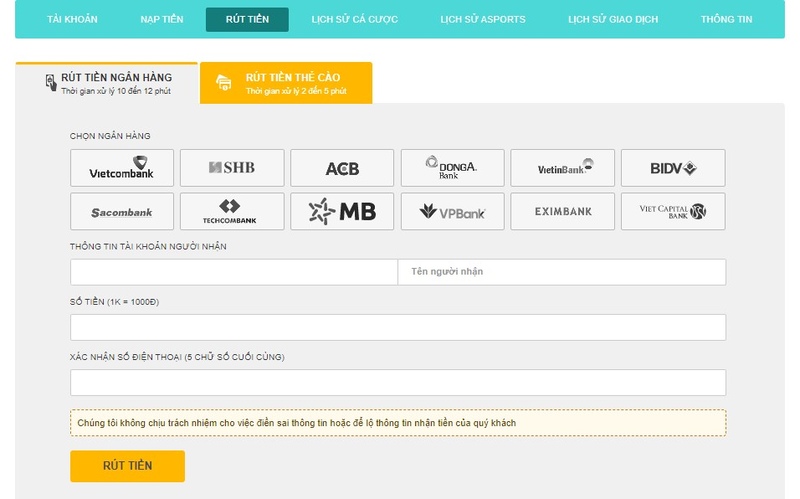The image size is (800, 499).
Task: Choose the MB bank logo
Action: pos(342,212)
